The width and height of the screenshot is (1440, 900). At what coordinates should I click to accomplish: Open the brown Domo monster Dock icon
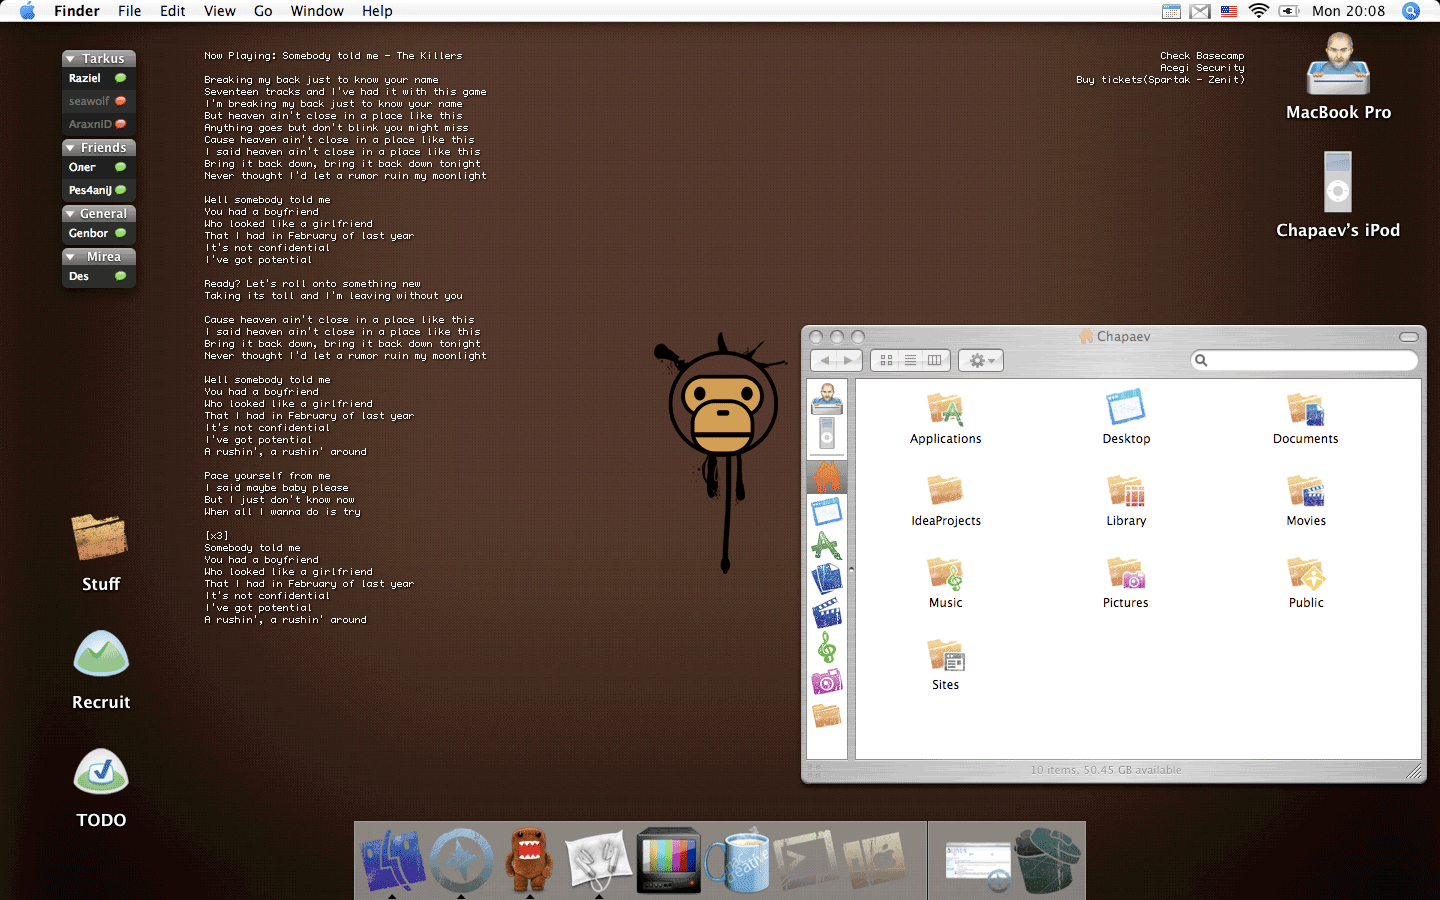click(x=528, y=860)
